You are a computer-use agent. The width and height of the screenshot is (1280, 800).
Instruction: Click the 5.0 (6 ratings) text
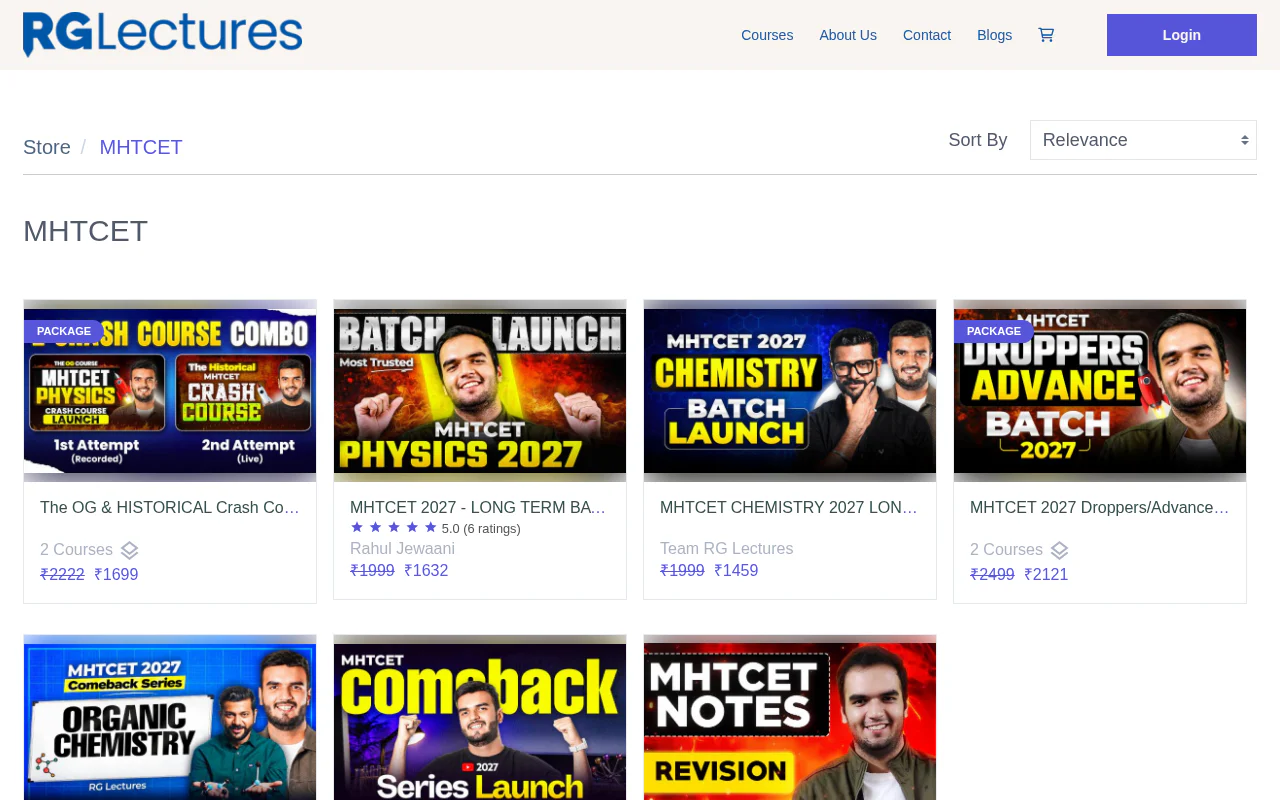point(481,529)
